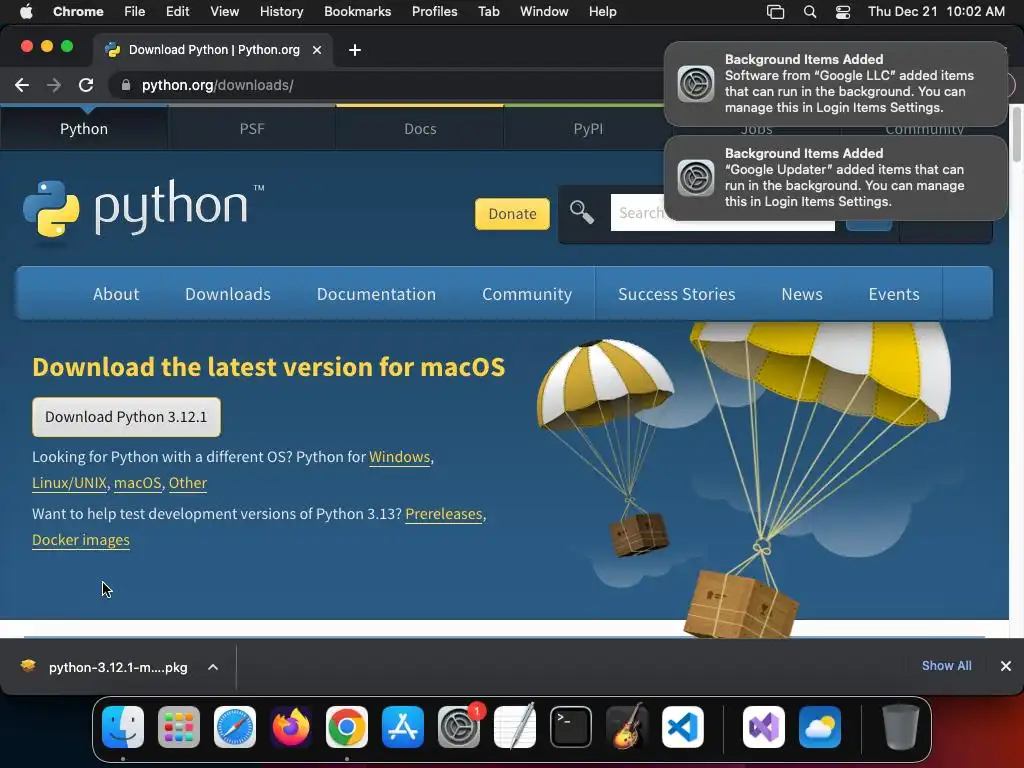This screenshot has width=1024, height=768.
Task: Open Control Center in menu bar
Action: click(843, 12)
